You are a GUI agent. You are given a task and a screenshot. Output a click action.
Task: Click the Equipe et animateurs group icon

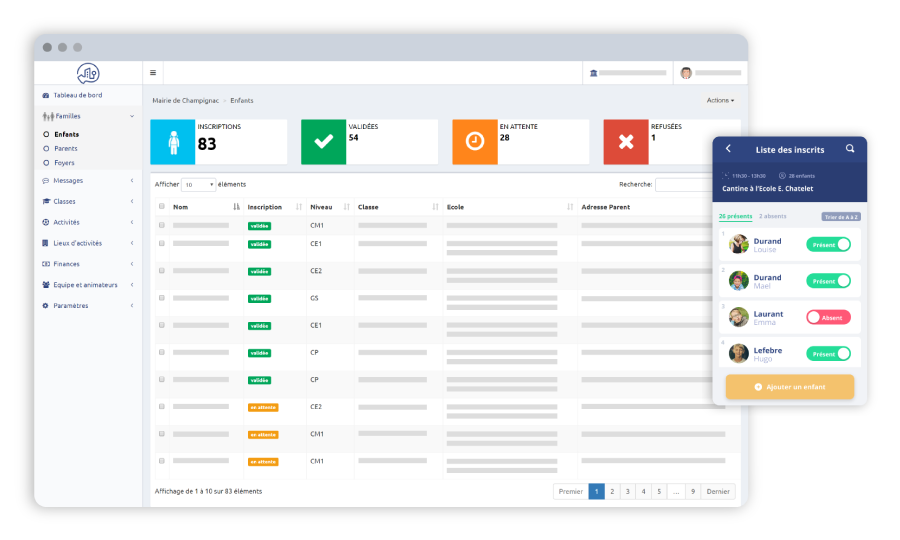46,285
